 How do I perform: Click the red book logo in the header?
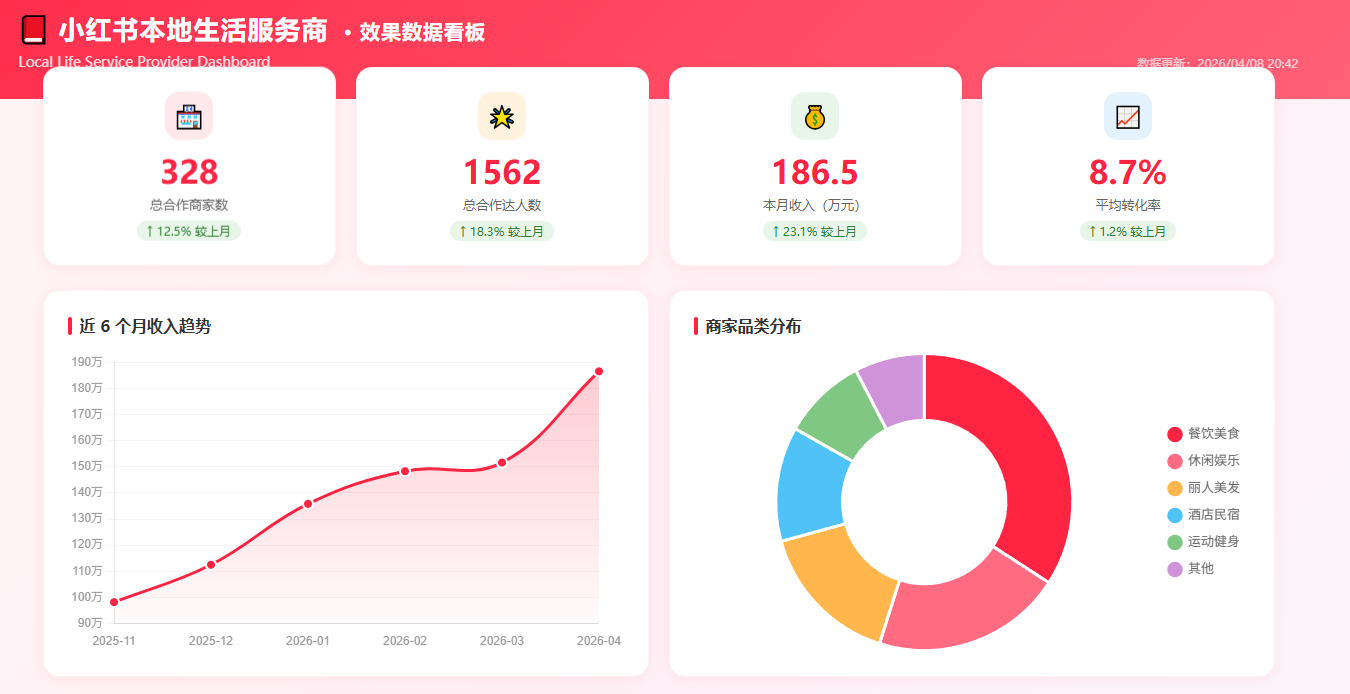click(36, 30)
